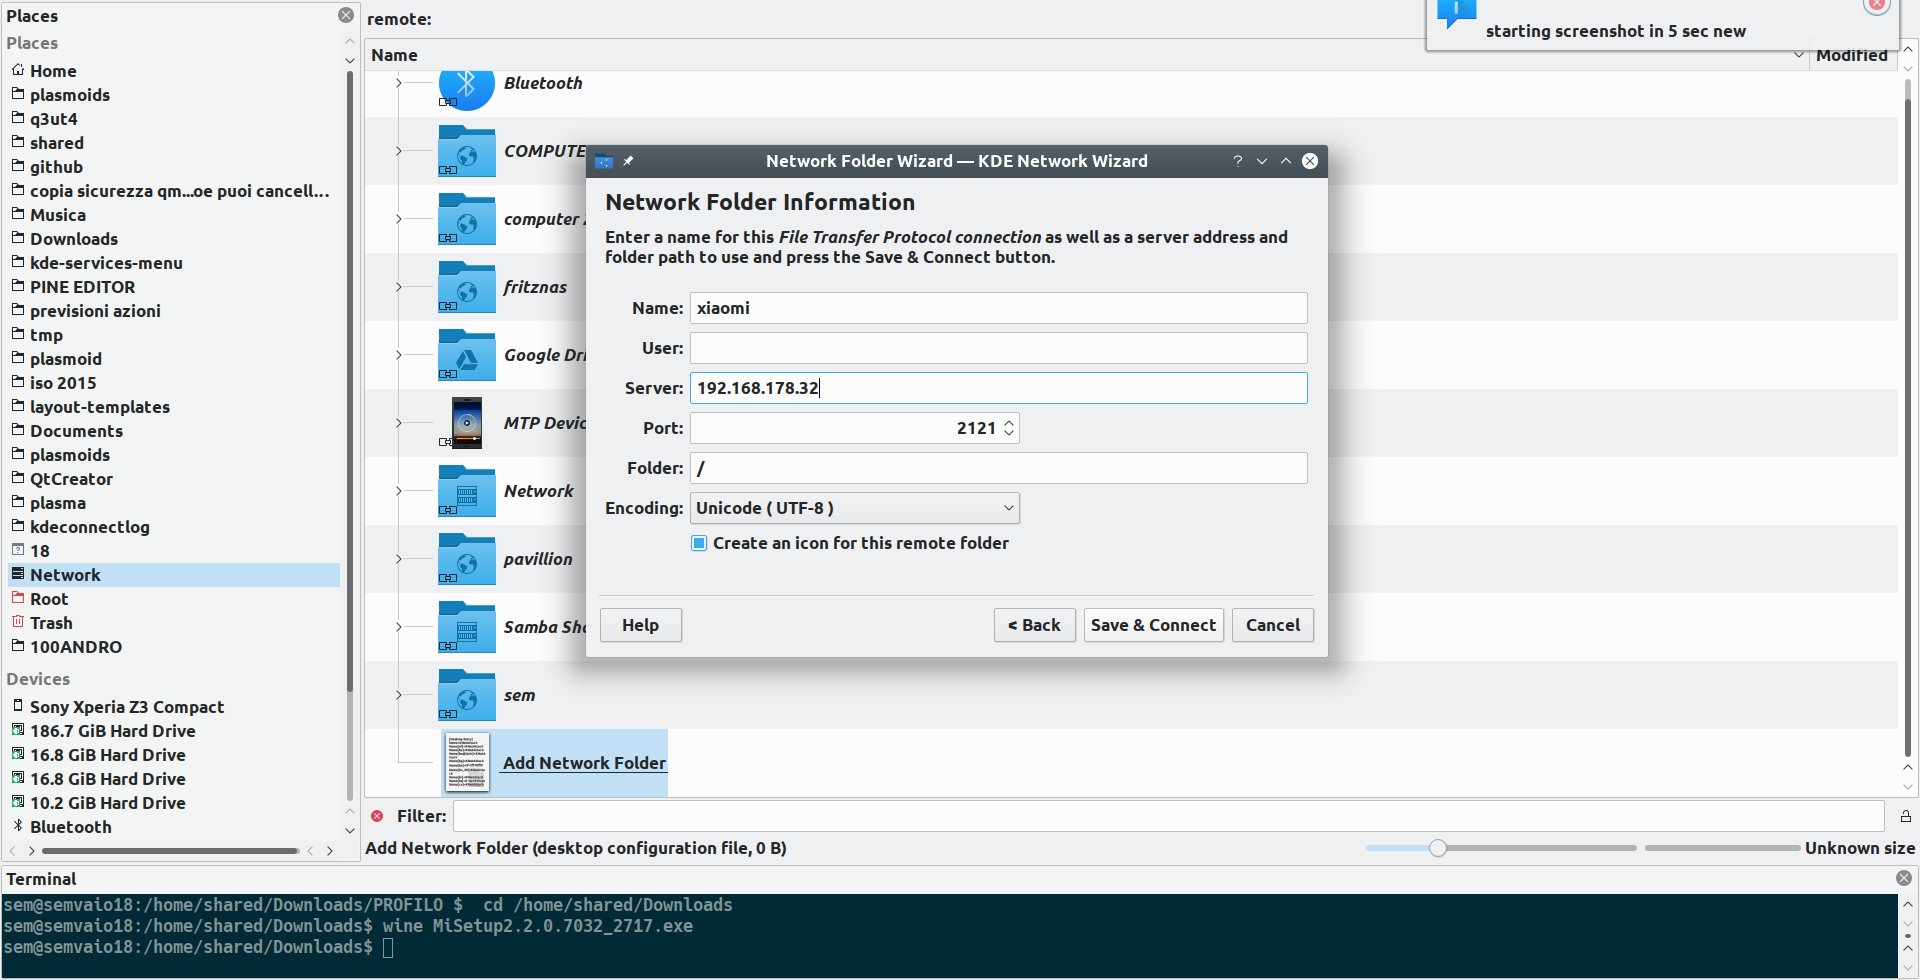Close the Terminal panel

[x=1904, y=878]
